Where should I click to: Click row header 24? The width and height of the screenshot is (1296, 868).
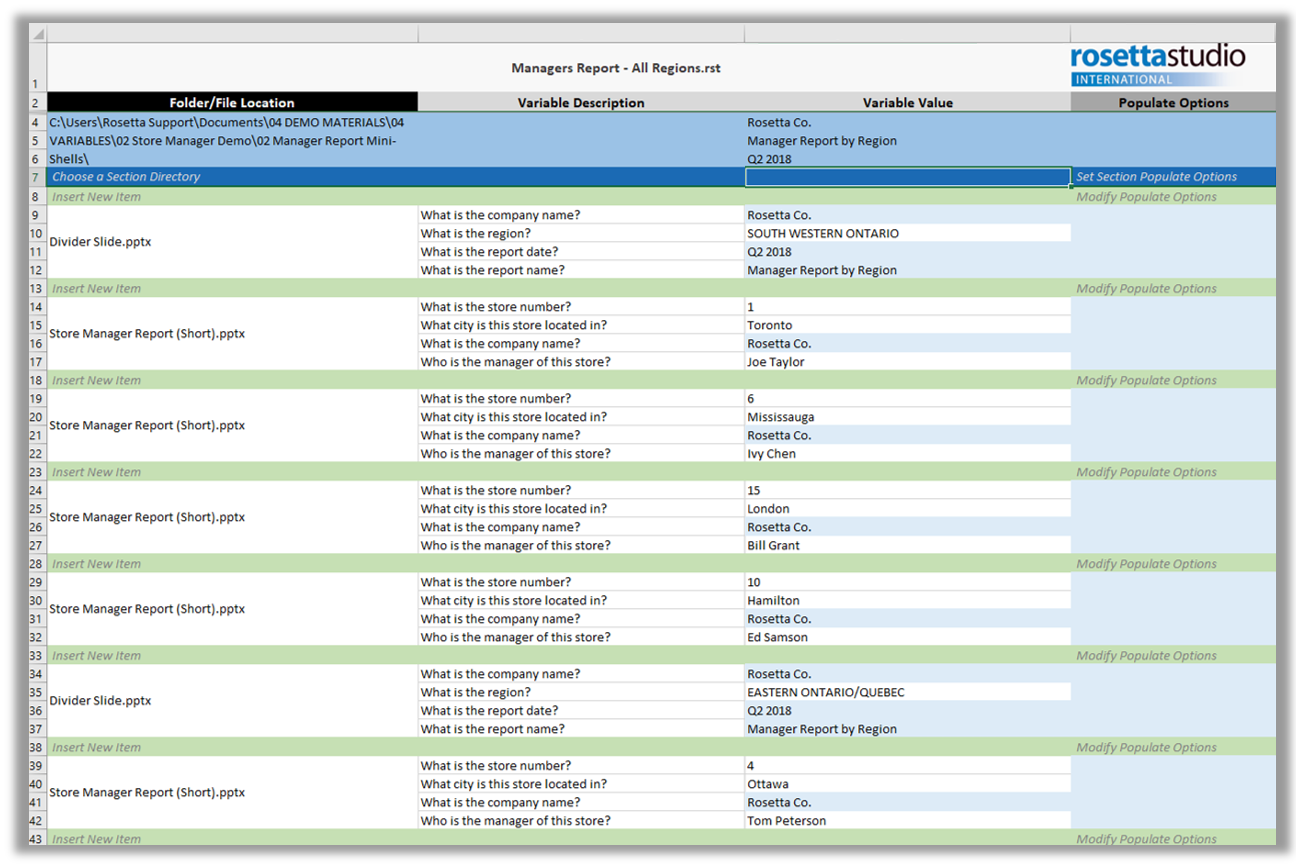(37, 490)
